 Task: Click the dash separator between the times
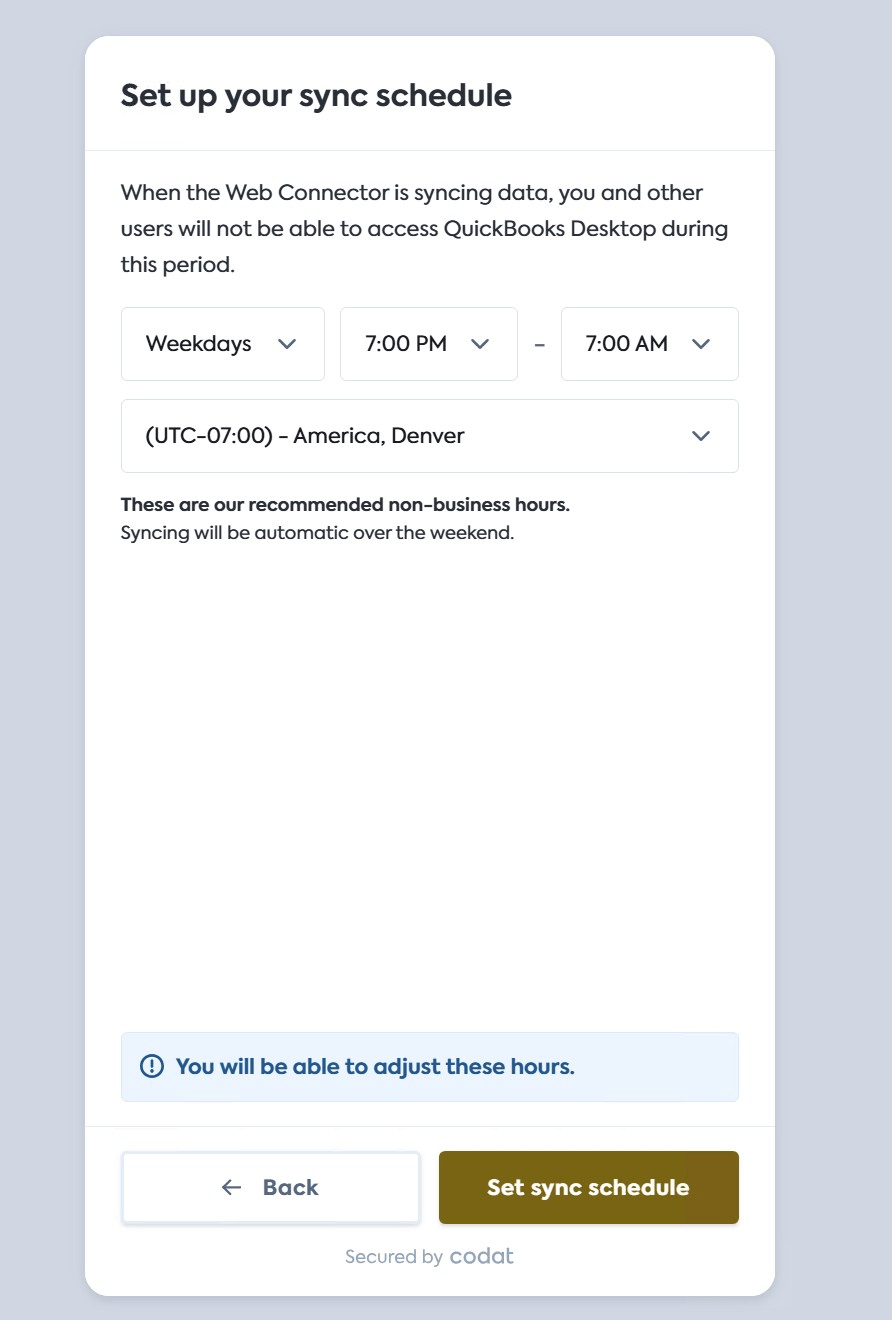(x=540, y=344)
